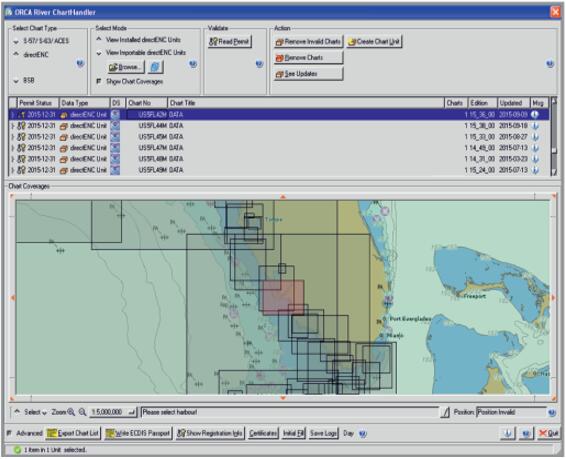Pan the coverage map west with the left arrow
The height and width of the screenshot is (459, 566).
(x=13, y=298)
